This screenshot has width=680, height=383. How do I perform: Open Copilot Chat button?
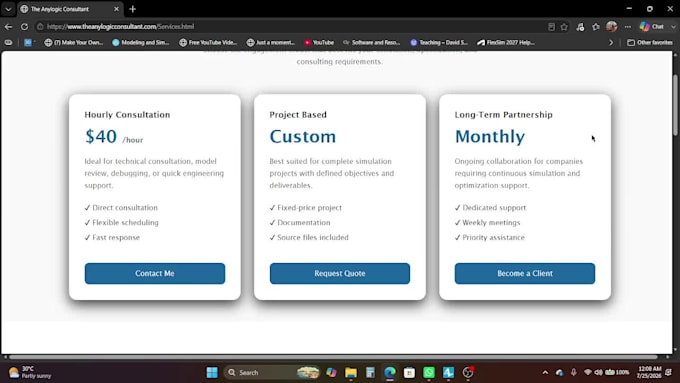[652, 26]
